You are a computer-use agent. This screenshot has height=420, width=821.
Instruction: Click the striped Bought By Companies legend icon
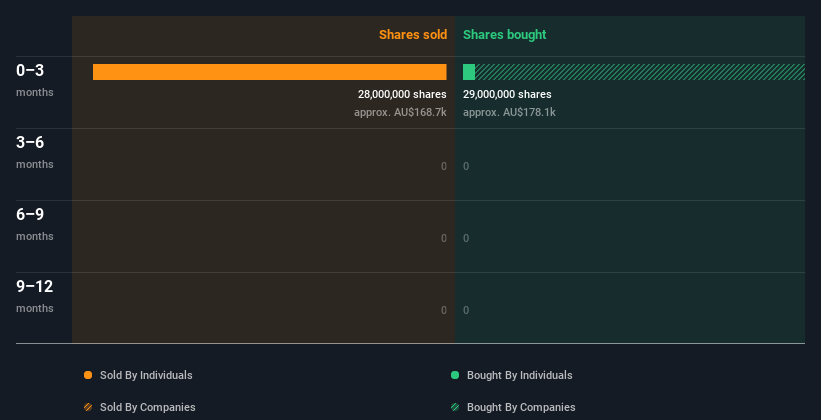[455, 407]
